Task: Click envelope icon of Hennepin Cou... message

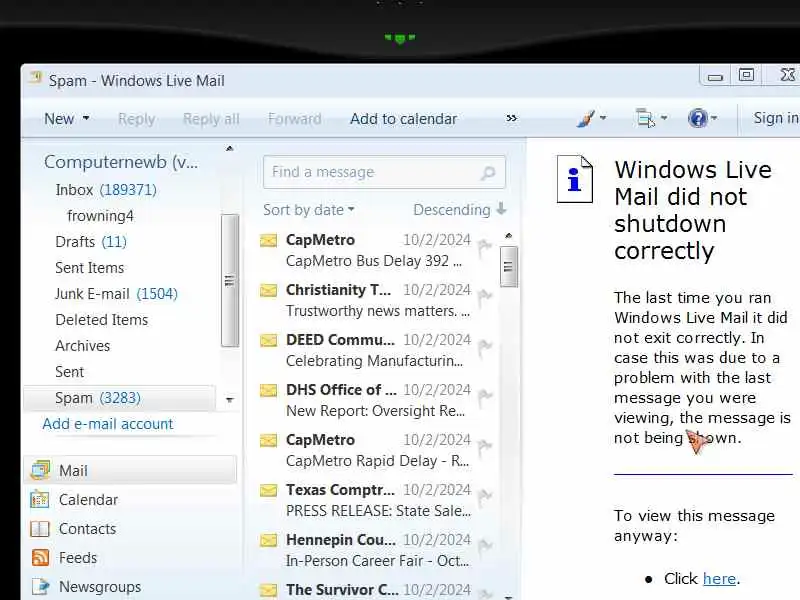Action: [269, 540]
